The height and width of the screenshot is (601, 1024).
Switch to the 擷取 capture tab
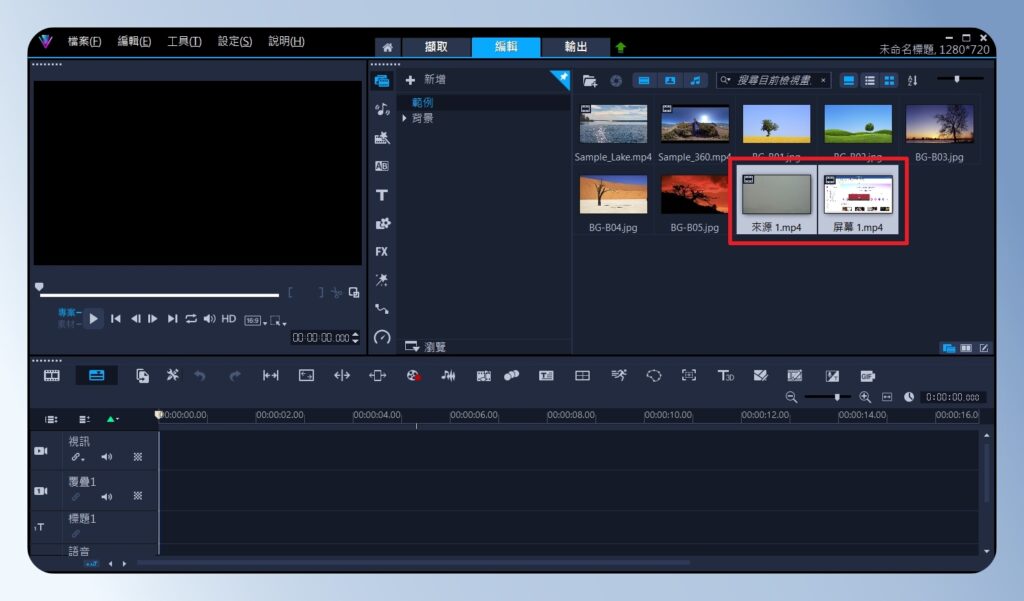coord(436,46)
